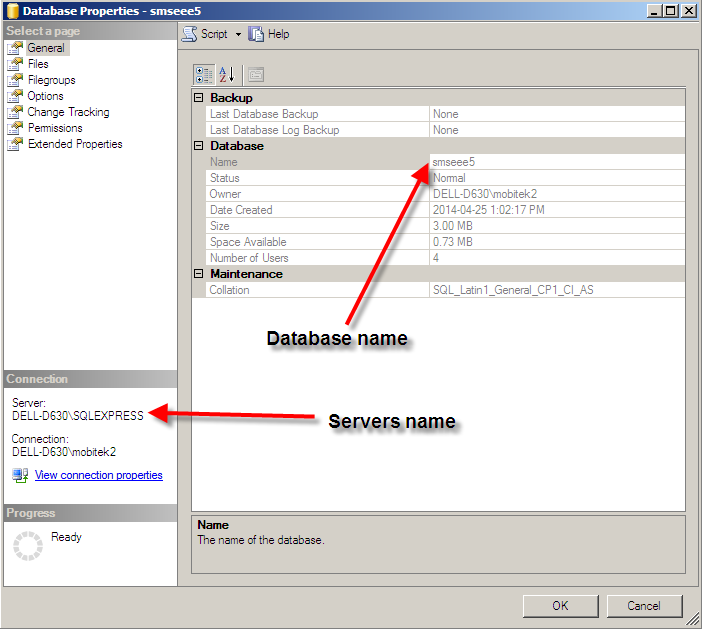Viewport: 702px width, 629px height.
Task: Click the Property Pages icon
Action: point(255,74)
